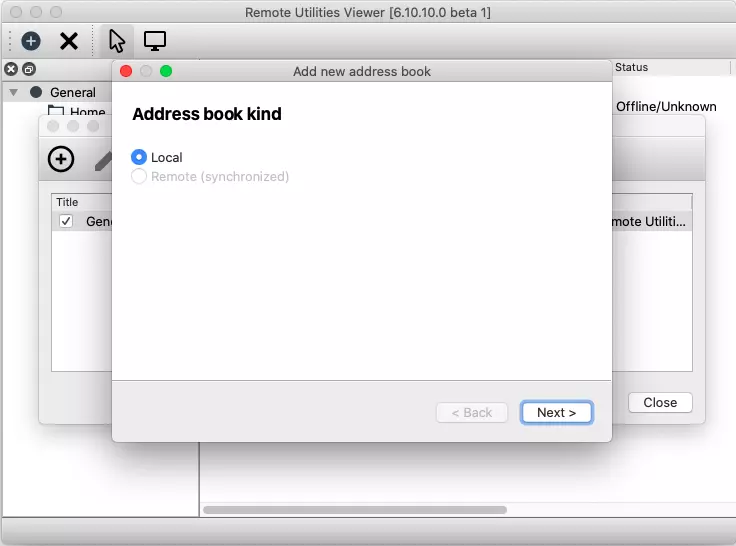The image size is (736, 546).
Task: Collapse the General tree node
Action: point(14,92)
